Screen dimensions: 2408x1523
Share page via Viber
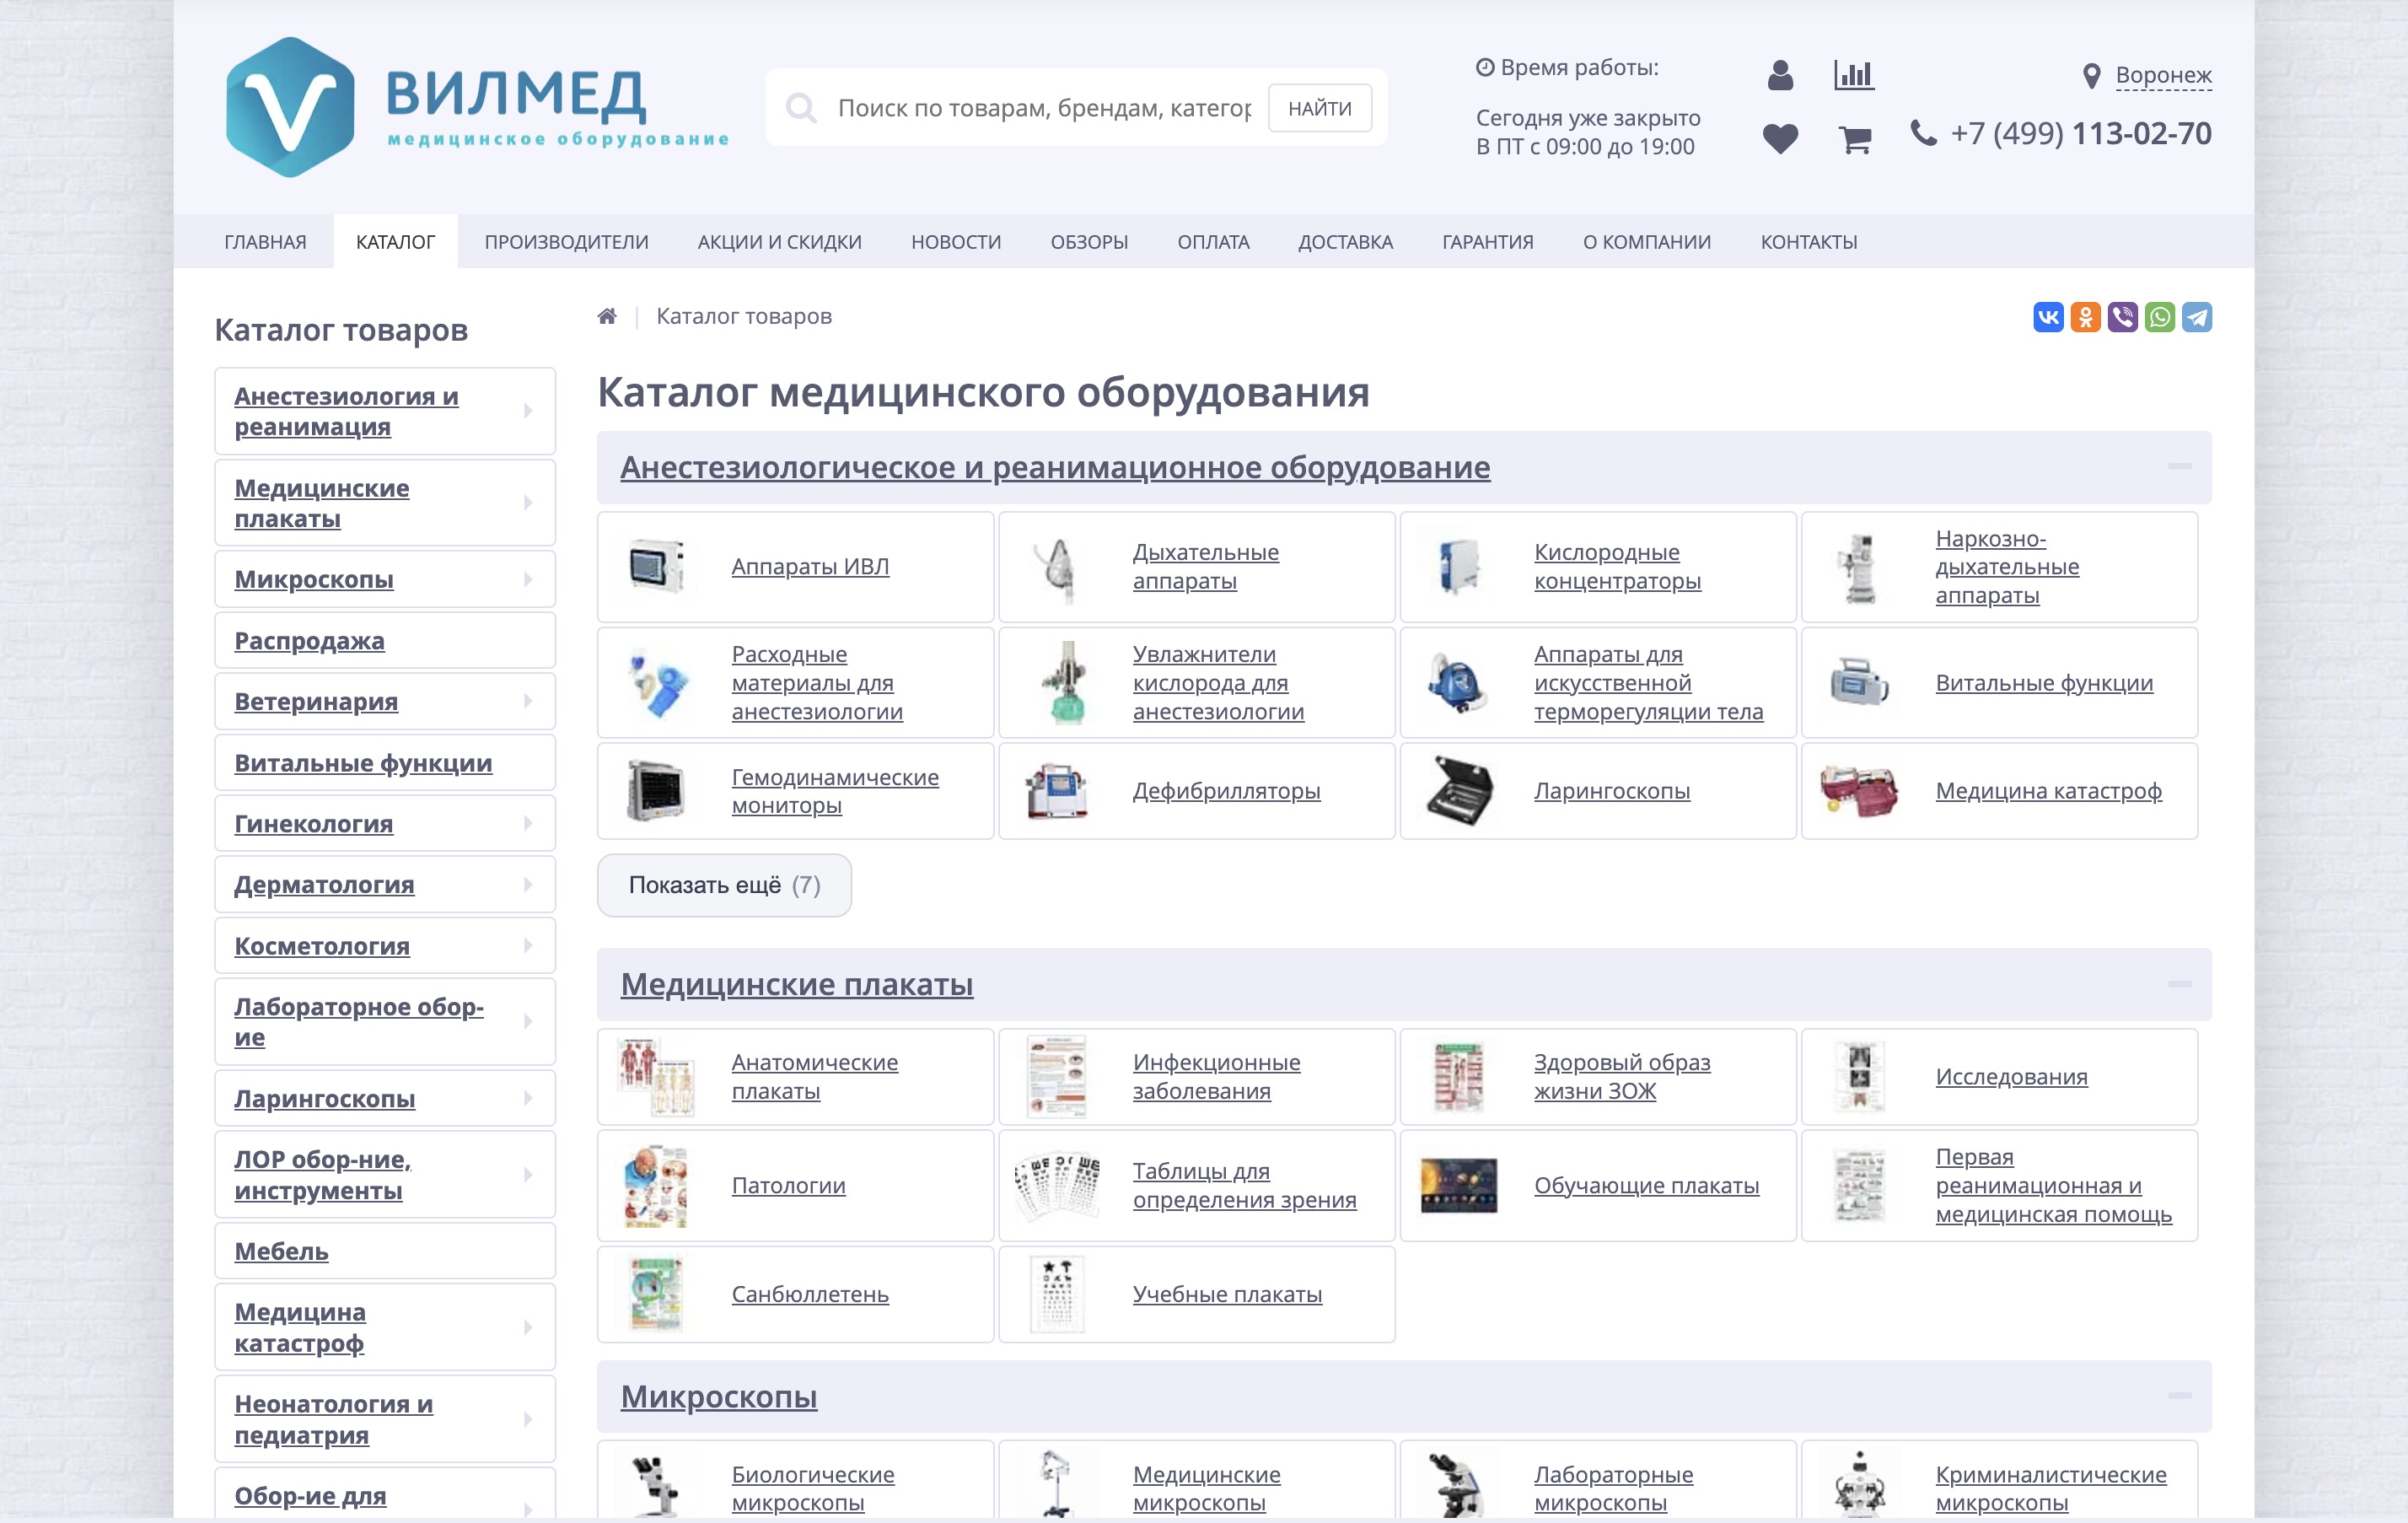[2122, 317]
